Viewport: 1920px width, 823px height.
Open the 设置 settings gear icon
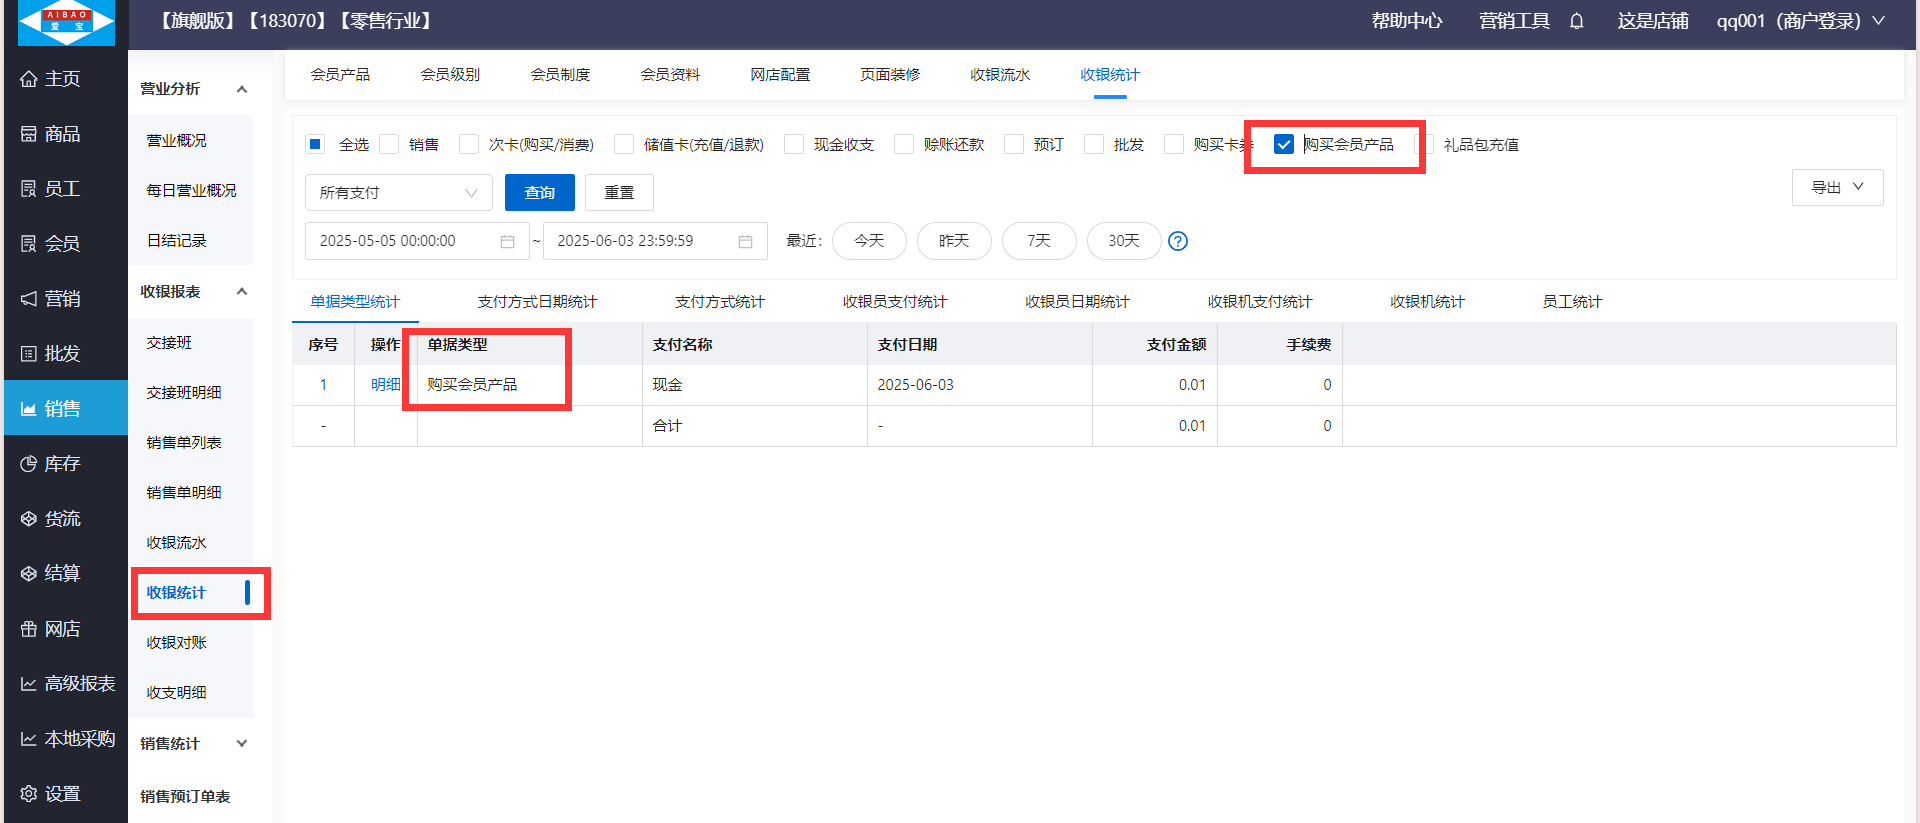[29, 794]
